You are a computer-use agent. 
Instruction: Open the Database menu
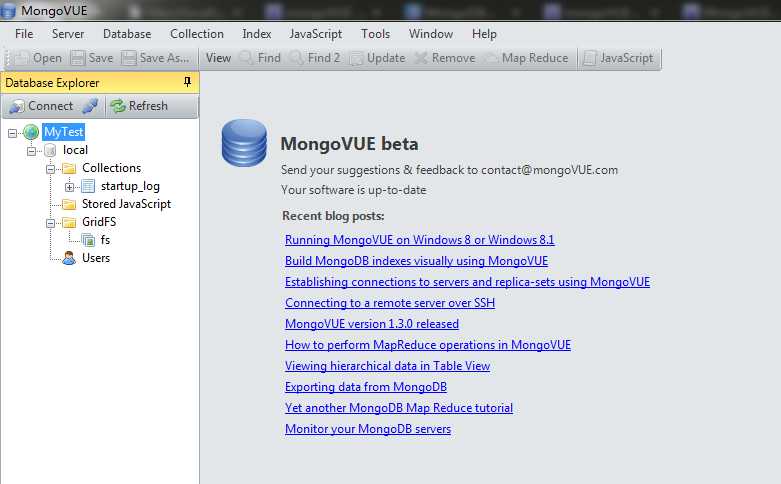click(127, 34)
